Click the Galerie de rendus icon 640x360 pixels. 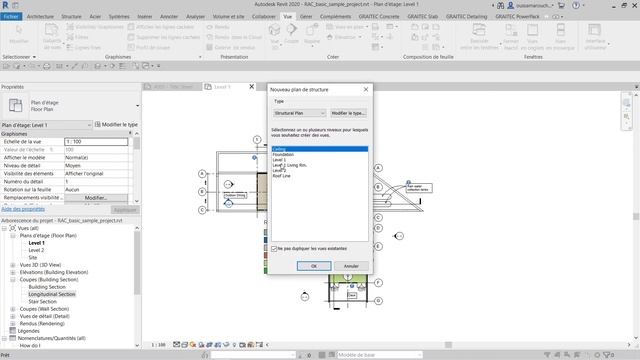209,47
